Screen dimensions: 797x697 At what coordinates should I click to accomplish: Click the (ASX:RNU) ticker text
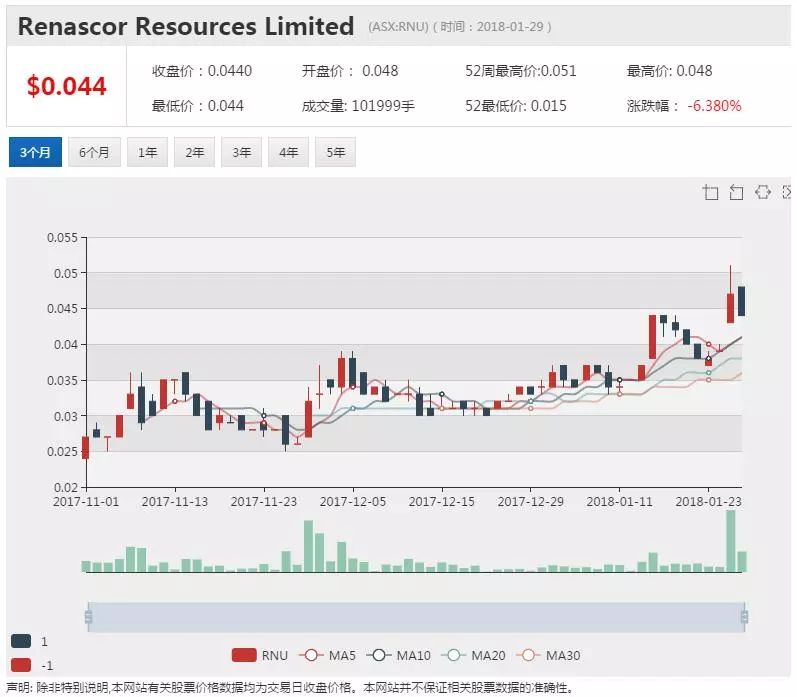[x=398, y=26]
